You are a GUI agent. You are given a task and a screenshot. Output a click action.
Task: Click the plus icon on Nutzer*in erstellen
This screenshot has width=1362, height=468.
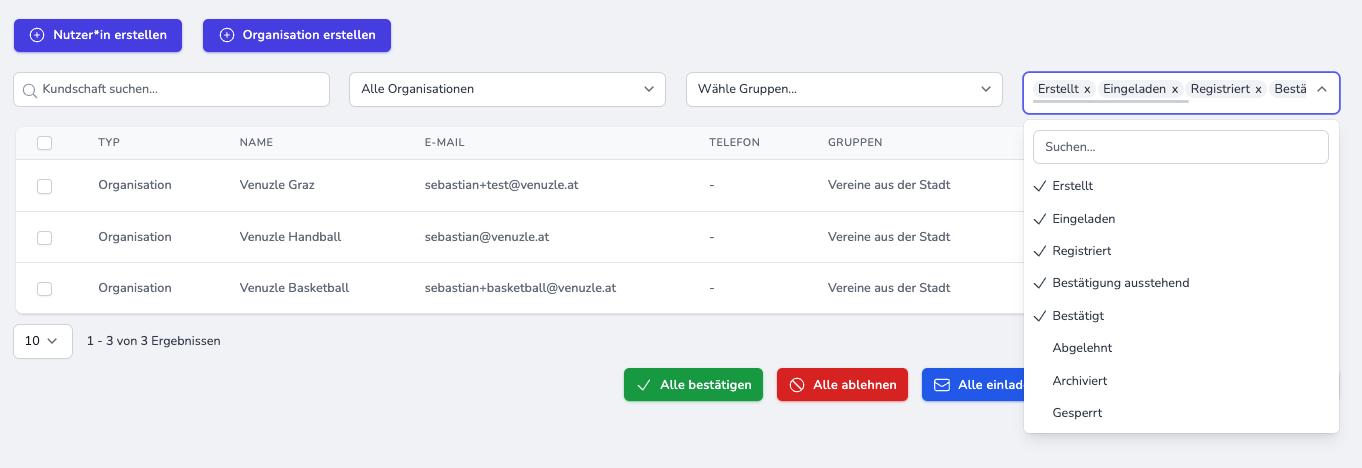37,35
